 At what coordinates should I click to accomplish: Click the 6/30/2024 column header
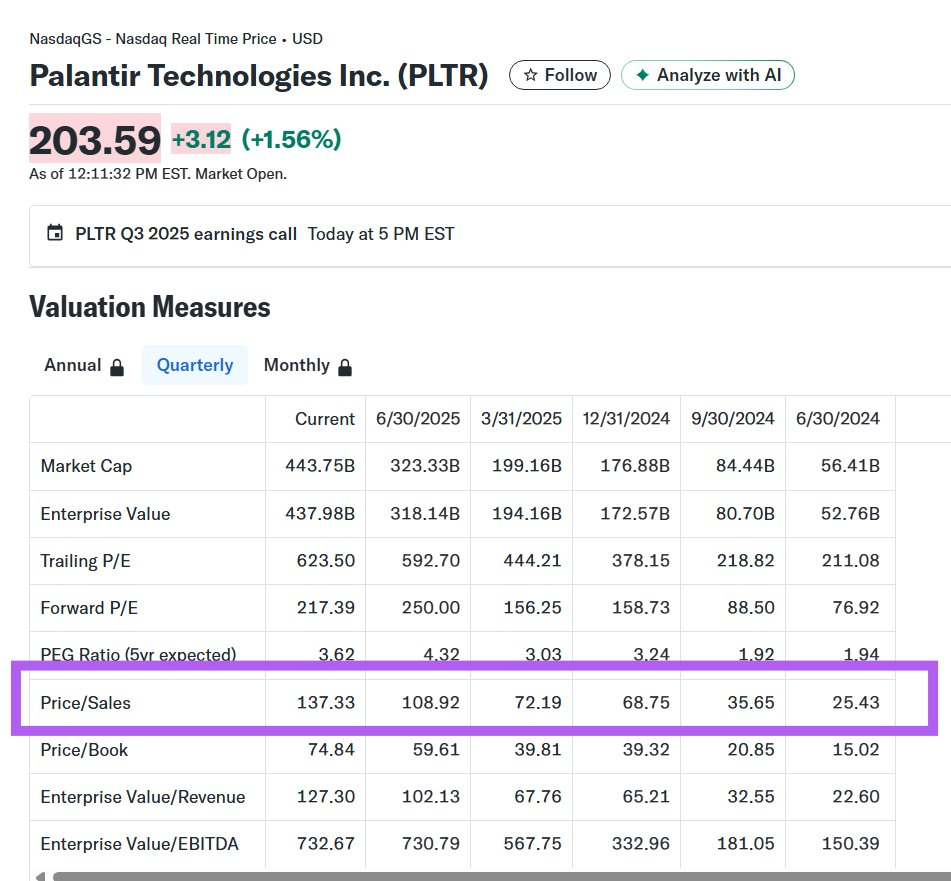coord(838,419)
